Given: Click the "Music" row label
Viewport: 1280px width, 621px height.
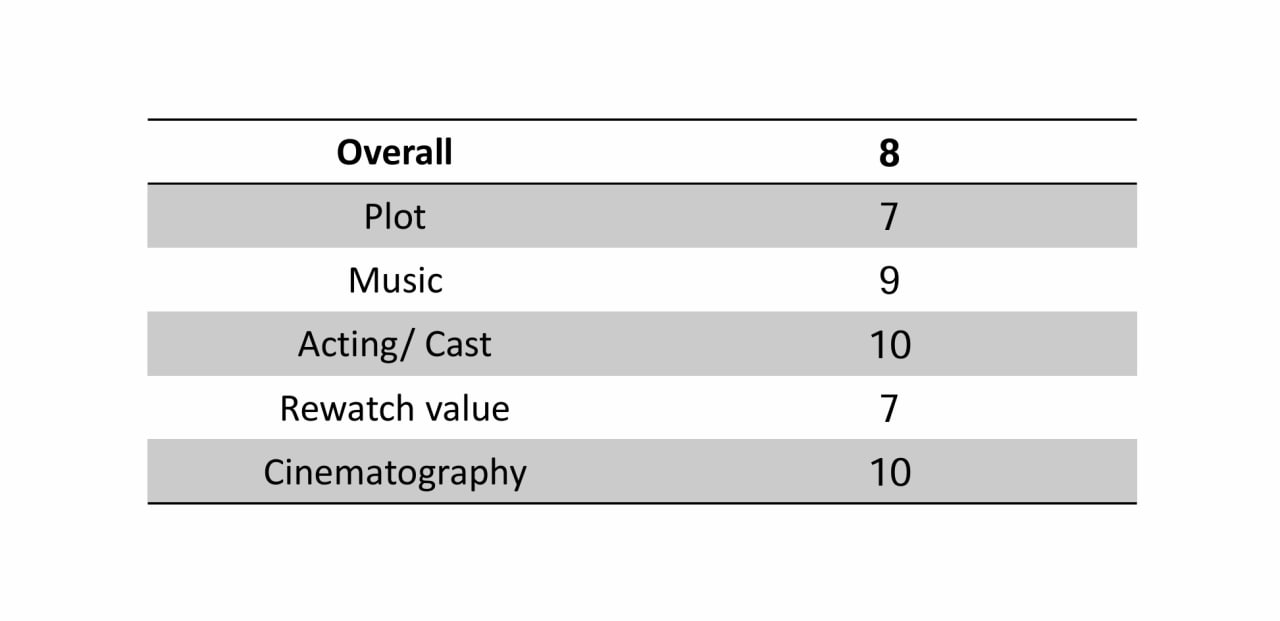Looking at the screenshot, I should click(394, 281).
